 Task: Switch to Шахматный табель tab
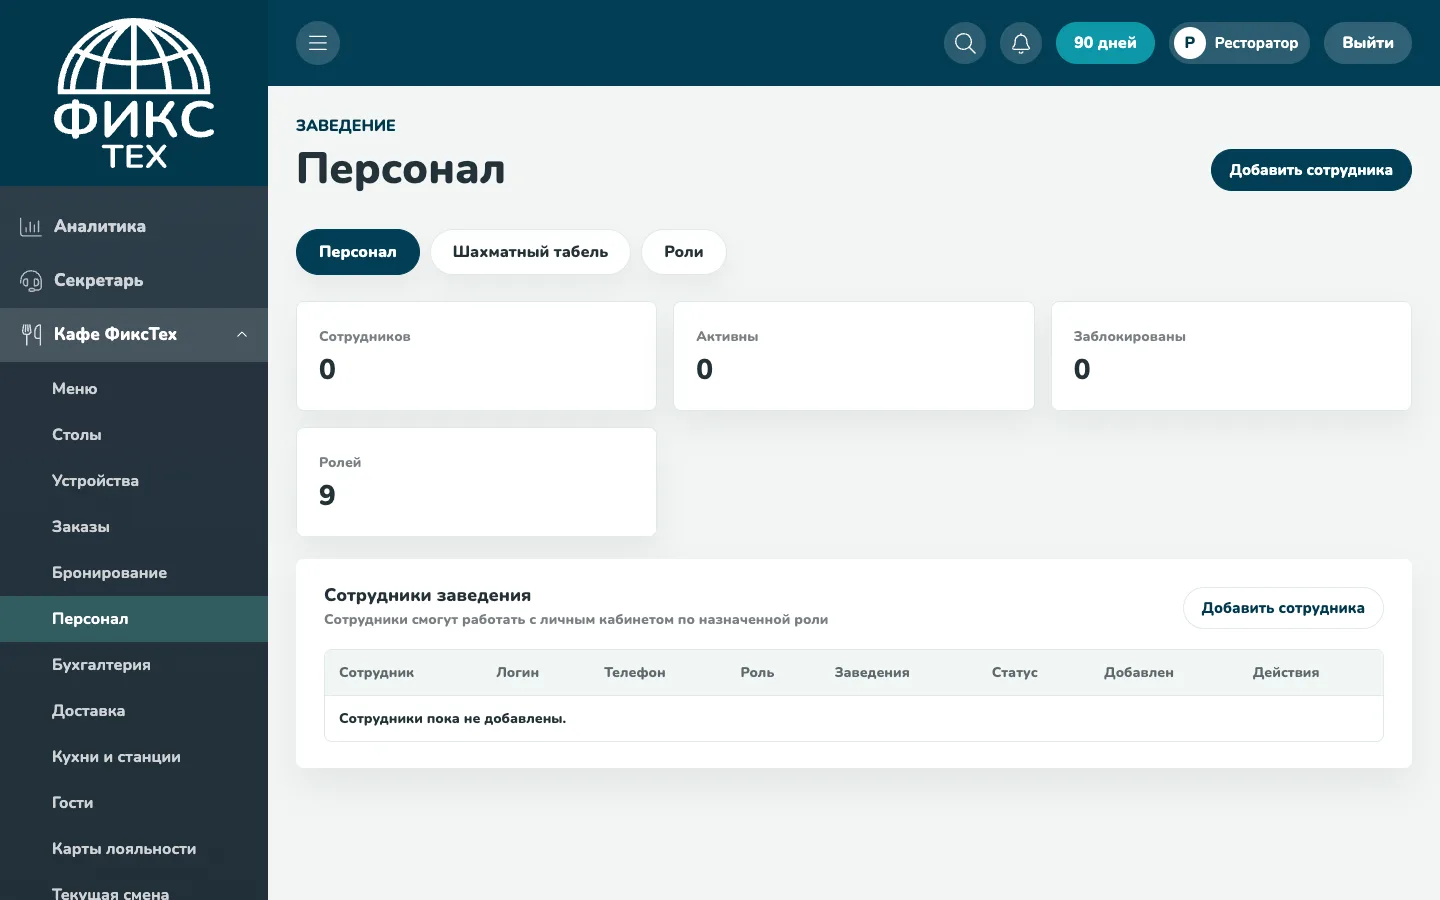(530, 252)
